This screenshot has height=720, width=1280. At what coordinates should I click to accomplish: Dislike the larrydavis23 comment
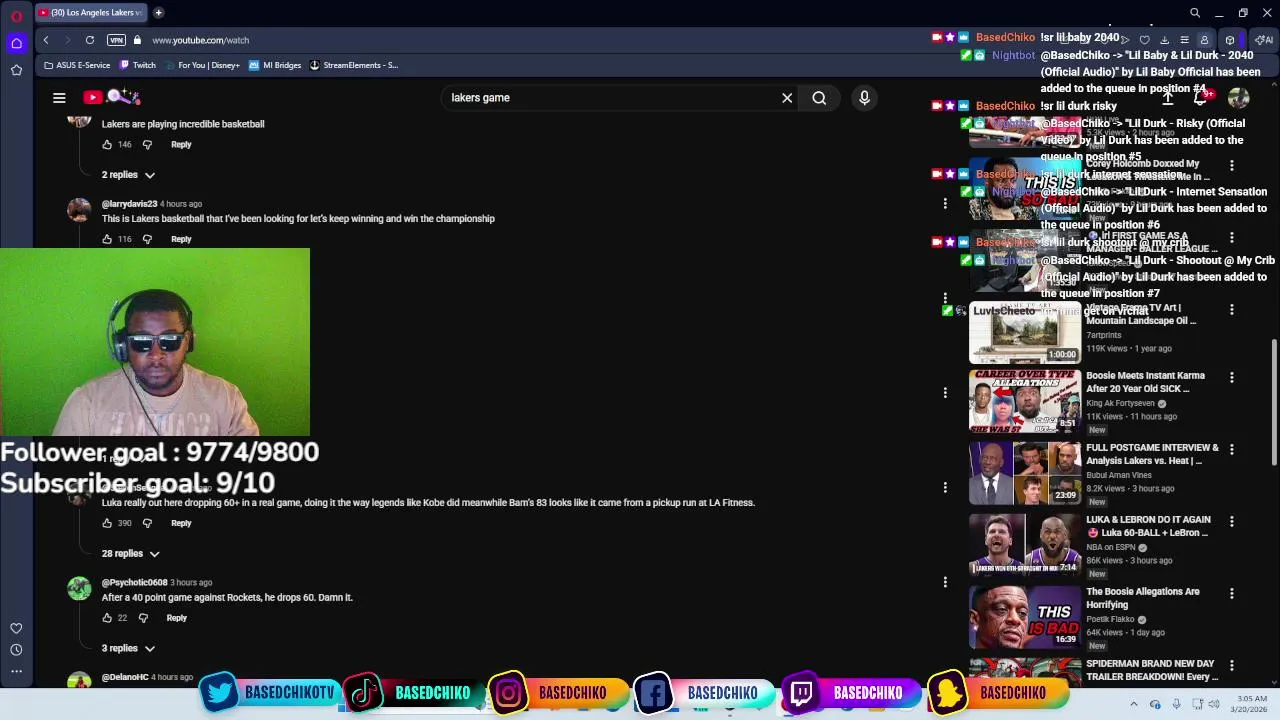point(147,239)
